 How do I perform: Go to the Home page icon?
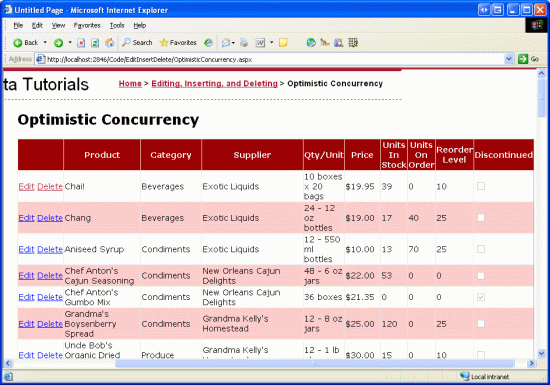[109, 43]
